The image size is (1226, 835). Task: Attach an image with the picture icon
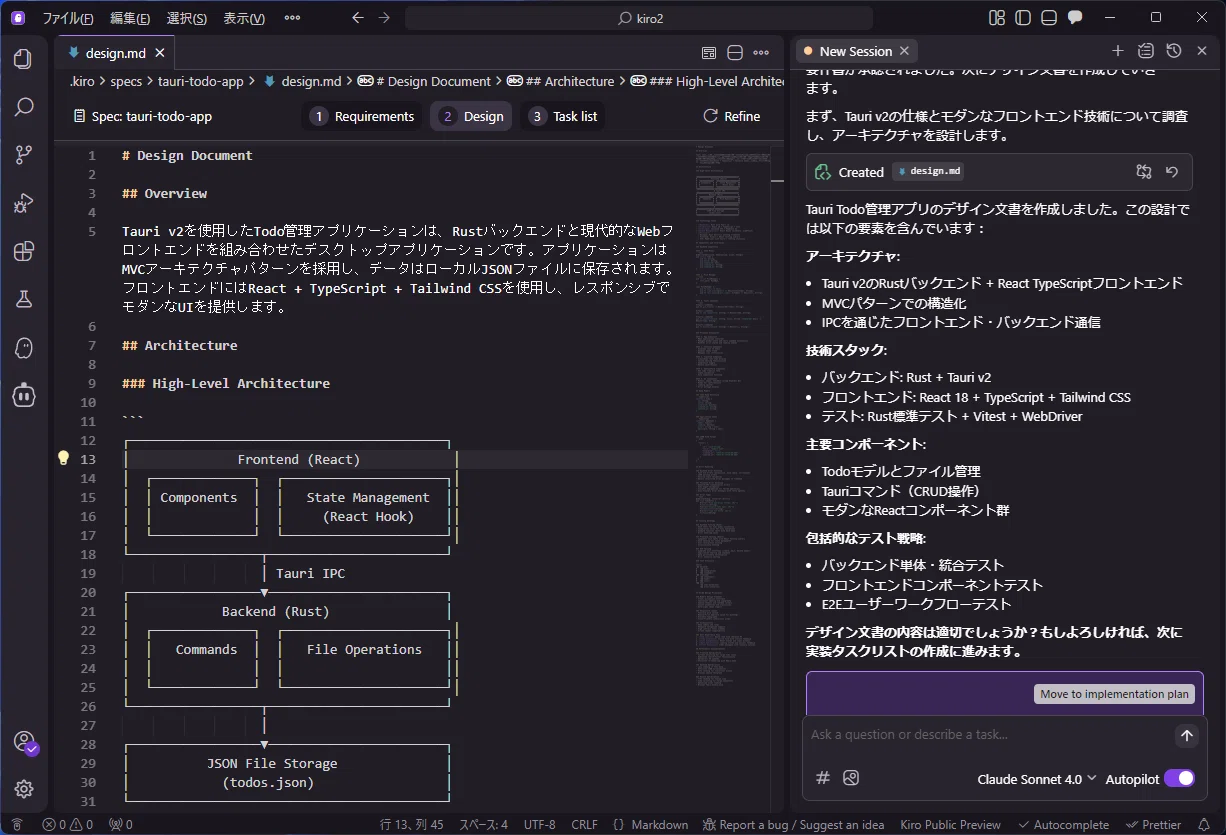[x=851, y=778]
